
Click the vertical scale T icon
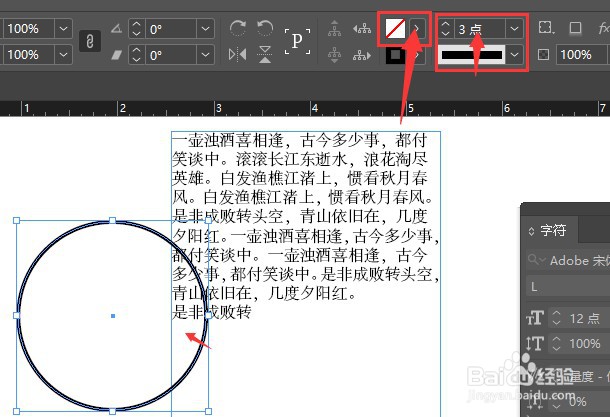click(x=535, y=343)
